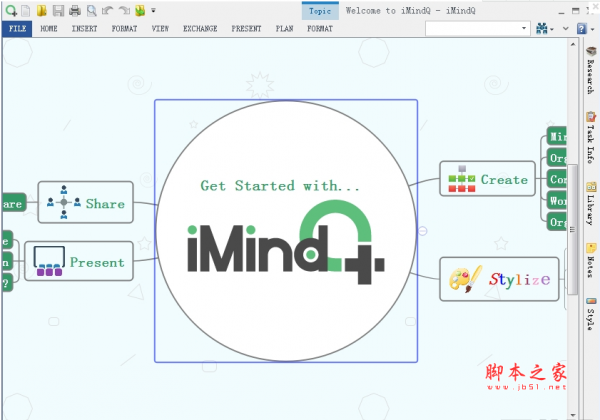Expand the quick access toolbar customize arrow
This screenshot has width=600, height=420.
pos(153,11)
